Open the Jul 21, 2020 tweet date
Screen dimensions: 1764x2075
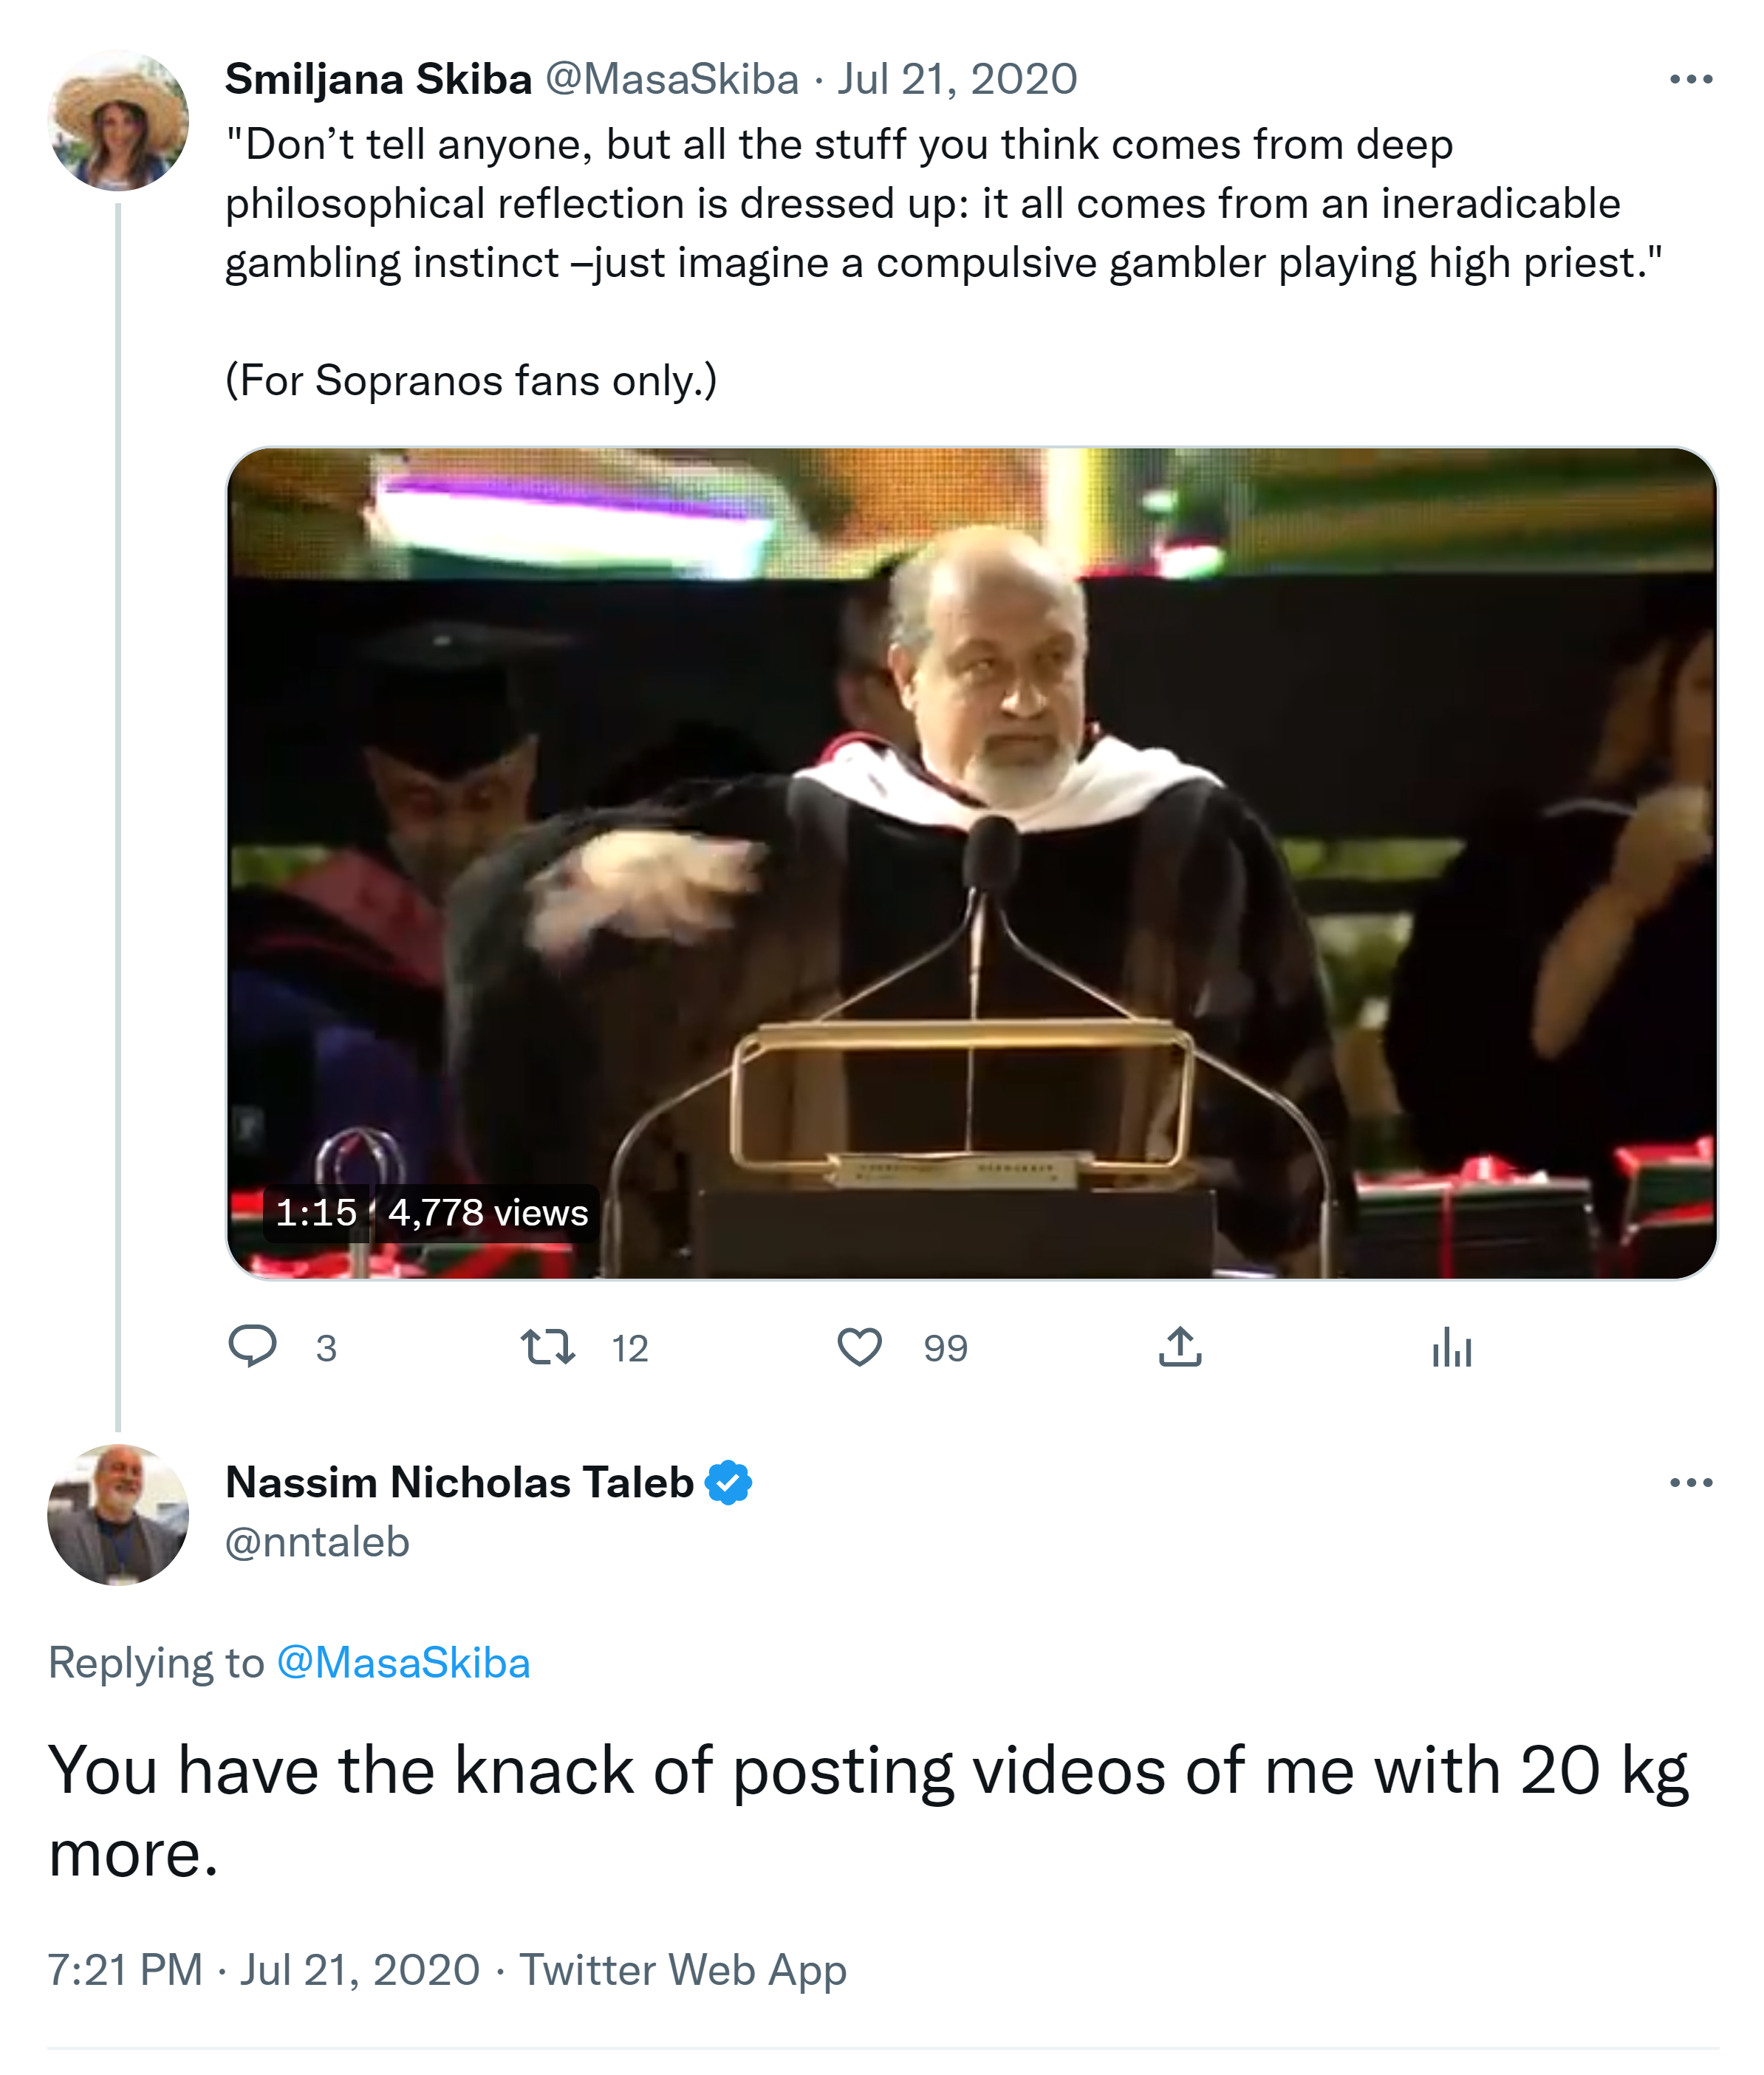pos(957,79)
